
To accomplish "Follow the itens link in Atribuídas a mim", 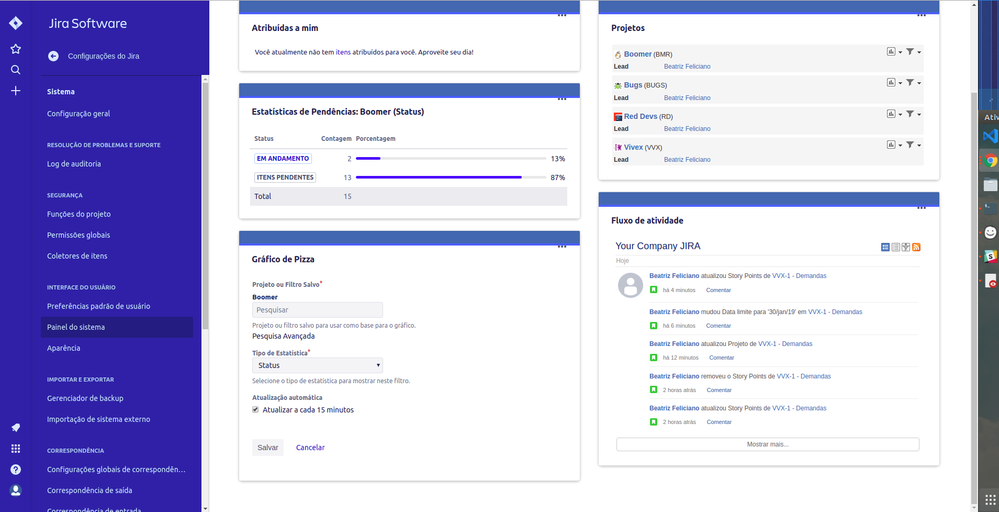I will tap(343, 52).
